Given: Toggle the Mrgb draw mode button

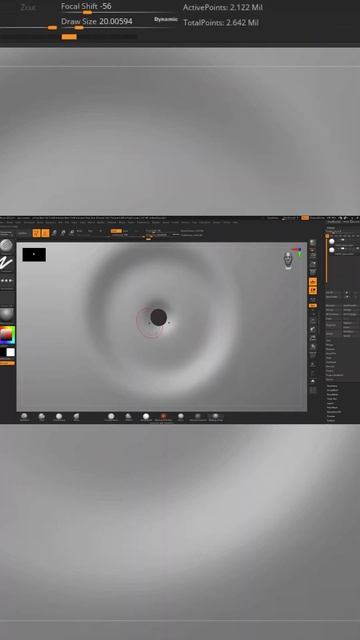Looking at the screenshot, I should (80, 231).
